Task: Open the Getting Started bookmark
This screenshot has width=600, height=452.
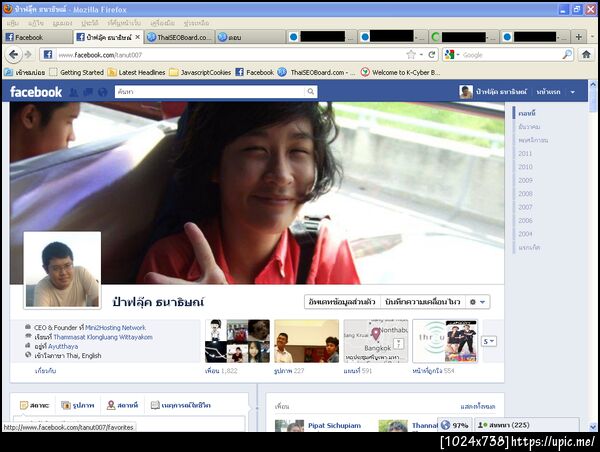Action: [77, 72]
